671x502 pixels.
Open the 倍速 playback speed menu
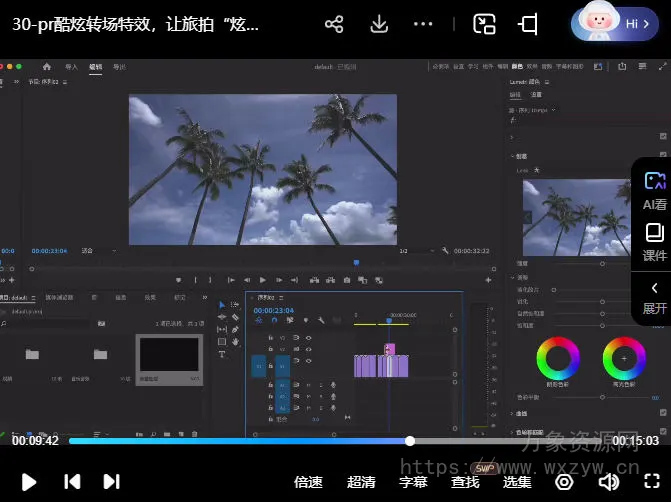tap(308, 482)
